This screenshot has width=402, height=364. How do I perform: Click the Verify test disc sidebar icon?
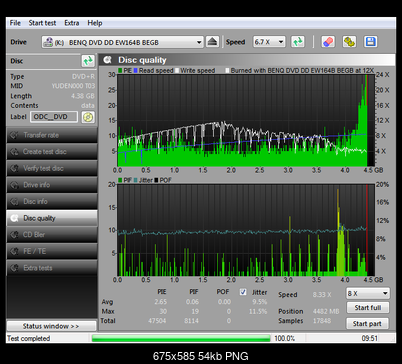14,168
